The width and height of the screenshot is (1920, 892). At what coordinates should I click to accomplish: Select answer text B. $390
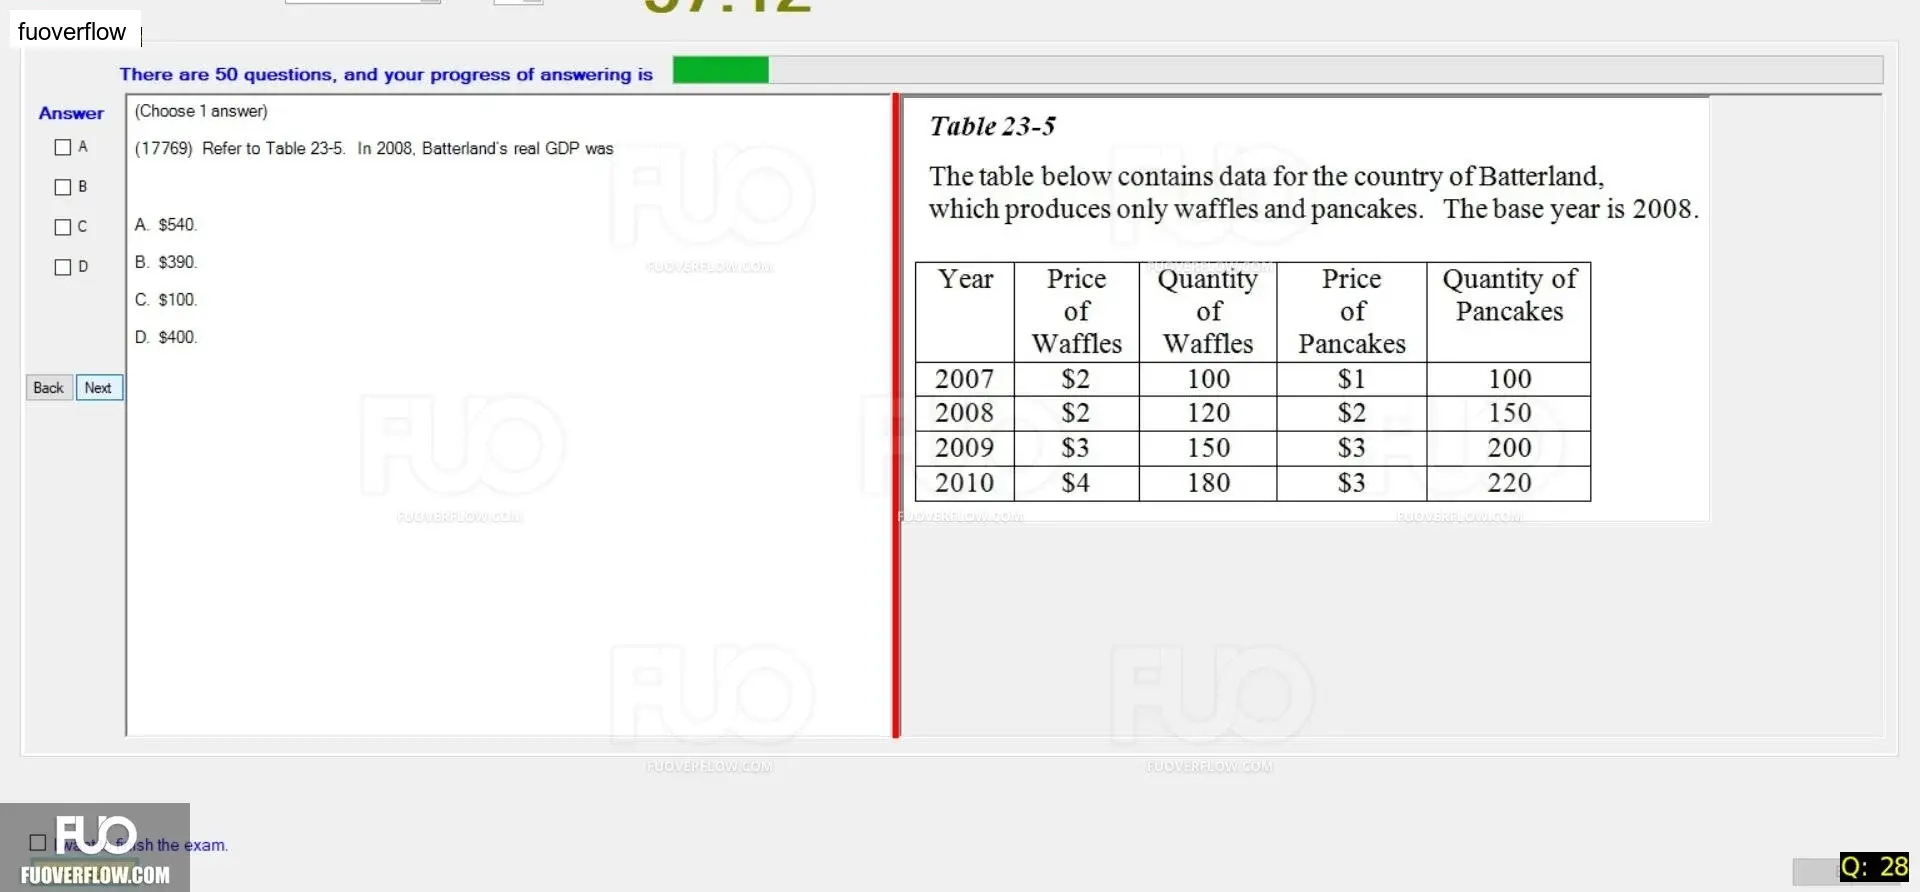click(x=166, y=262)
